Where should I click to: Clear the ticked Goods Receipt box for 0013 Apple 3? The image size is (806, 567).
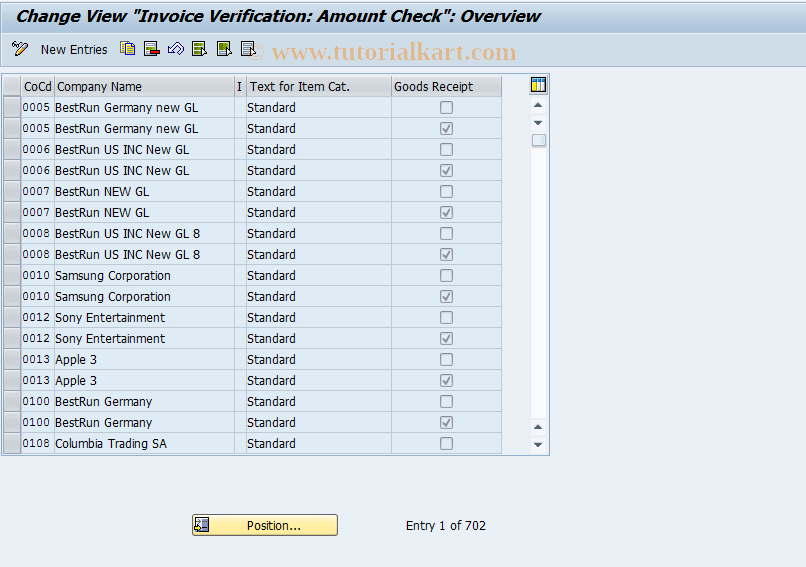(x=446, y=380)
